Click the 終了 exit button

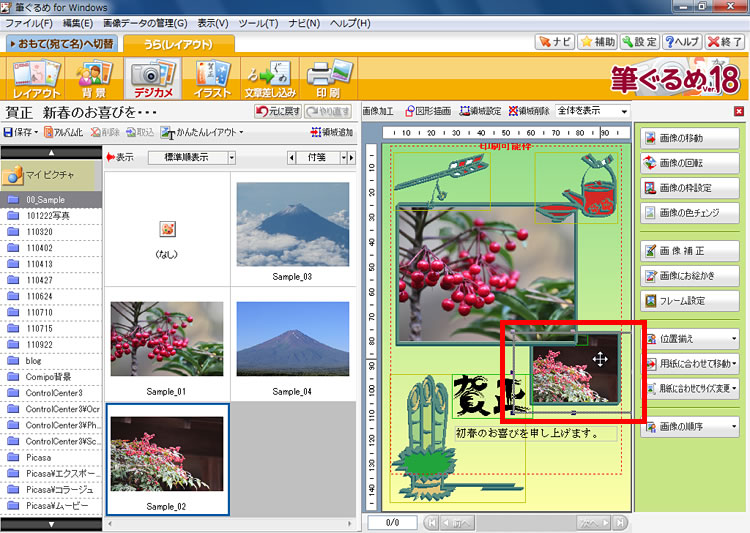[725, 42]
